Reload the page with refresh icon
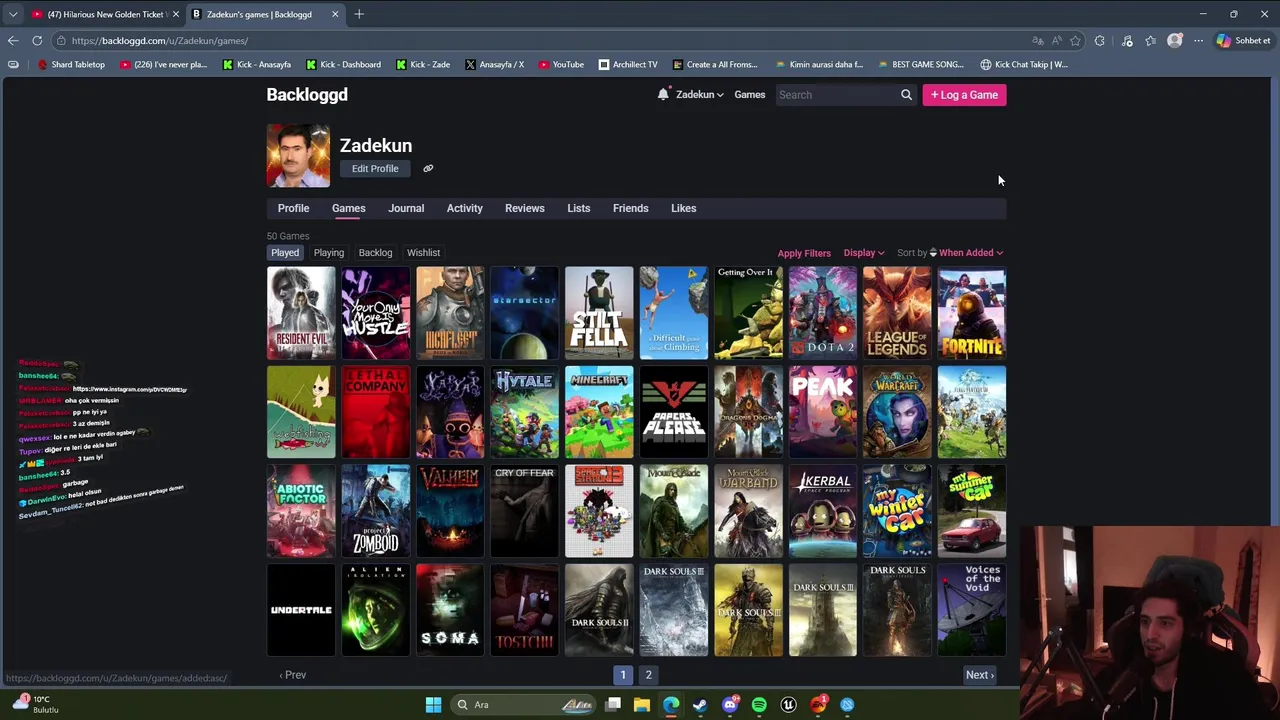 [x=37, y=41]
